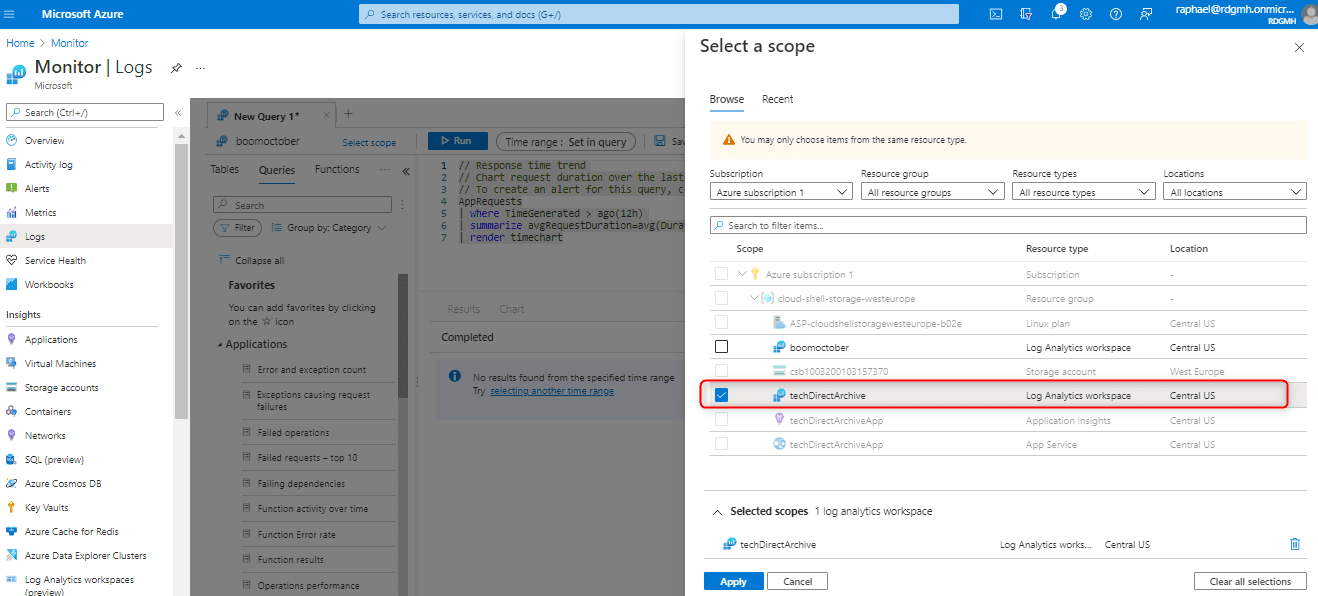Open the Resource group dropdown
Viewport: 1318px width, 596px height.
[932, 192]
